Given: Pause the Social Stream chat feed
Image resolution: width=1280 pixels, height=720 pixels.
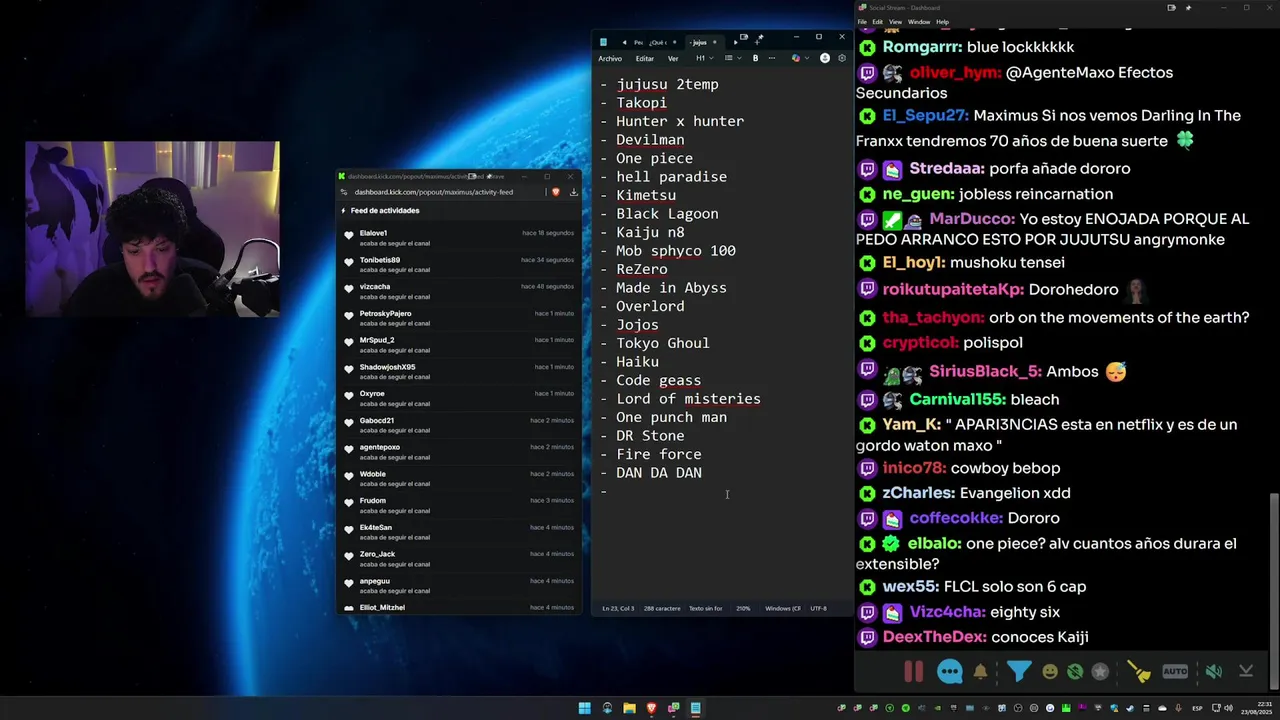Looking at the screenshot, I should click(913, 672).
